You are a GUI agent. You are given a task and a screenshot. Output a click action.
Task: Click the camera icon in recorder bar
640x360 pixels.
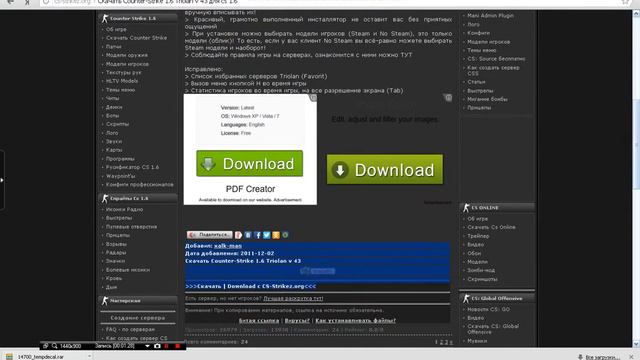157,346
